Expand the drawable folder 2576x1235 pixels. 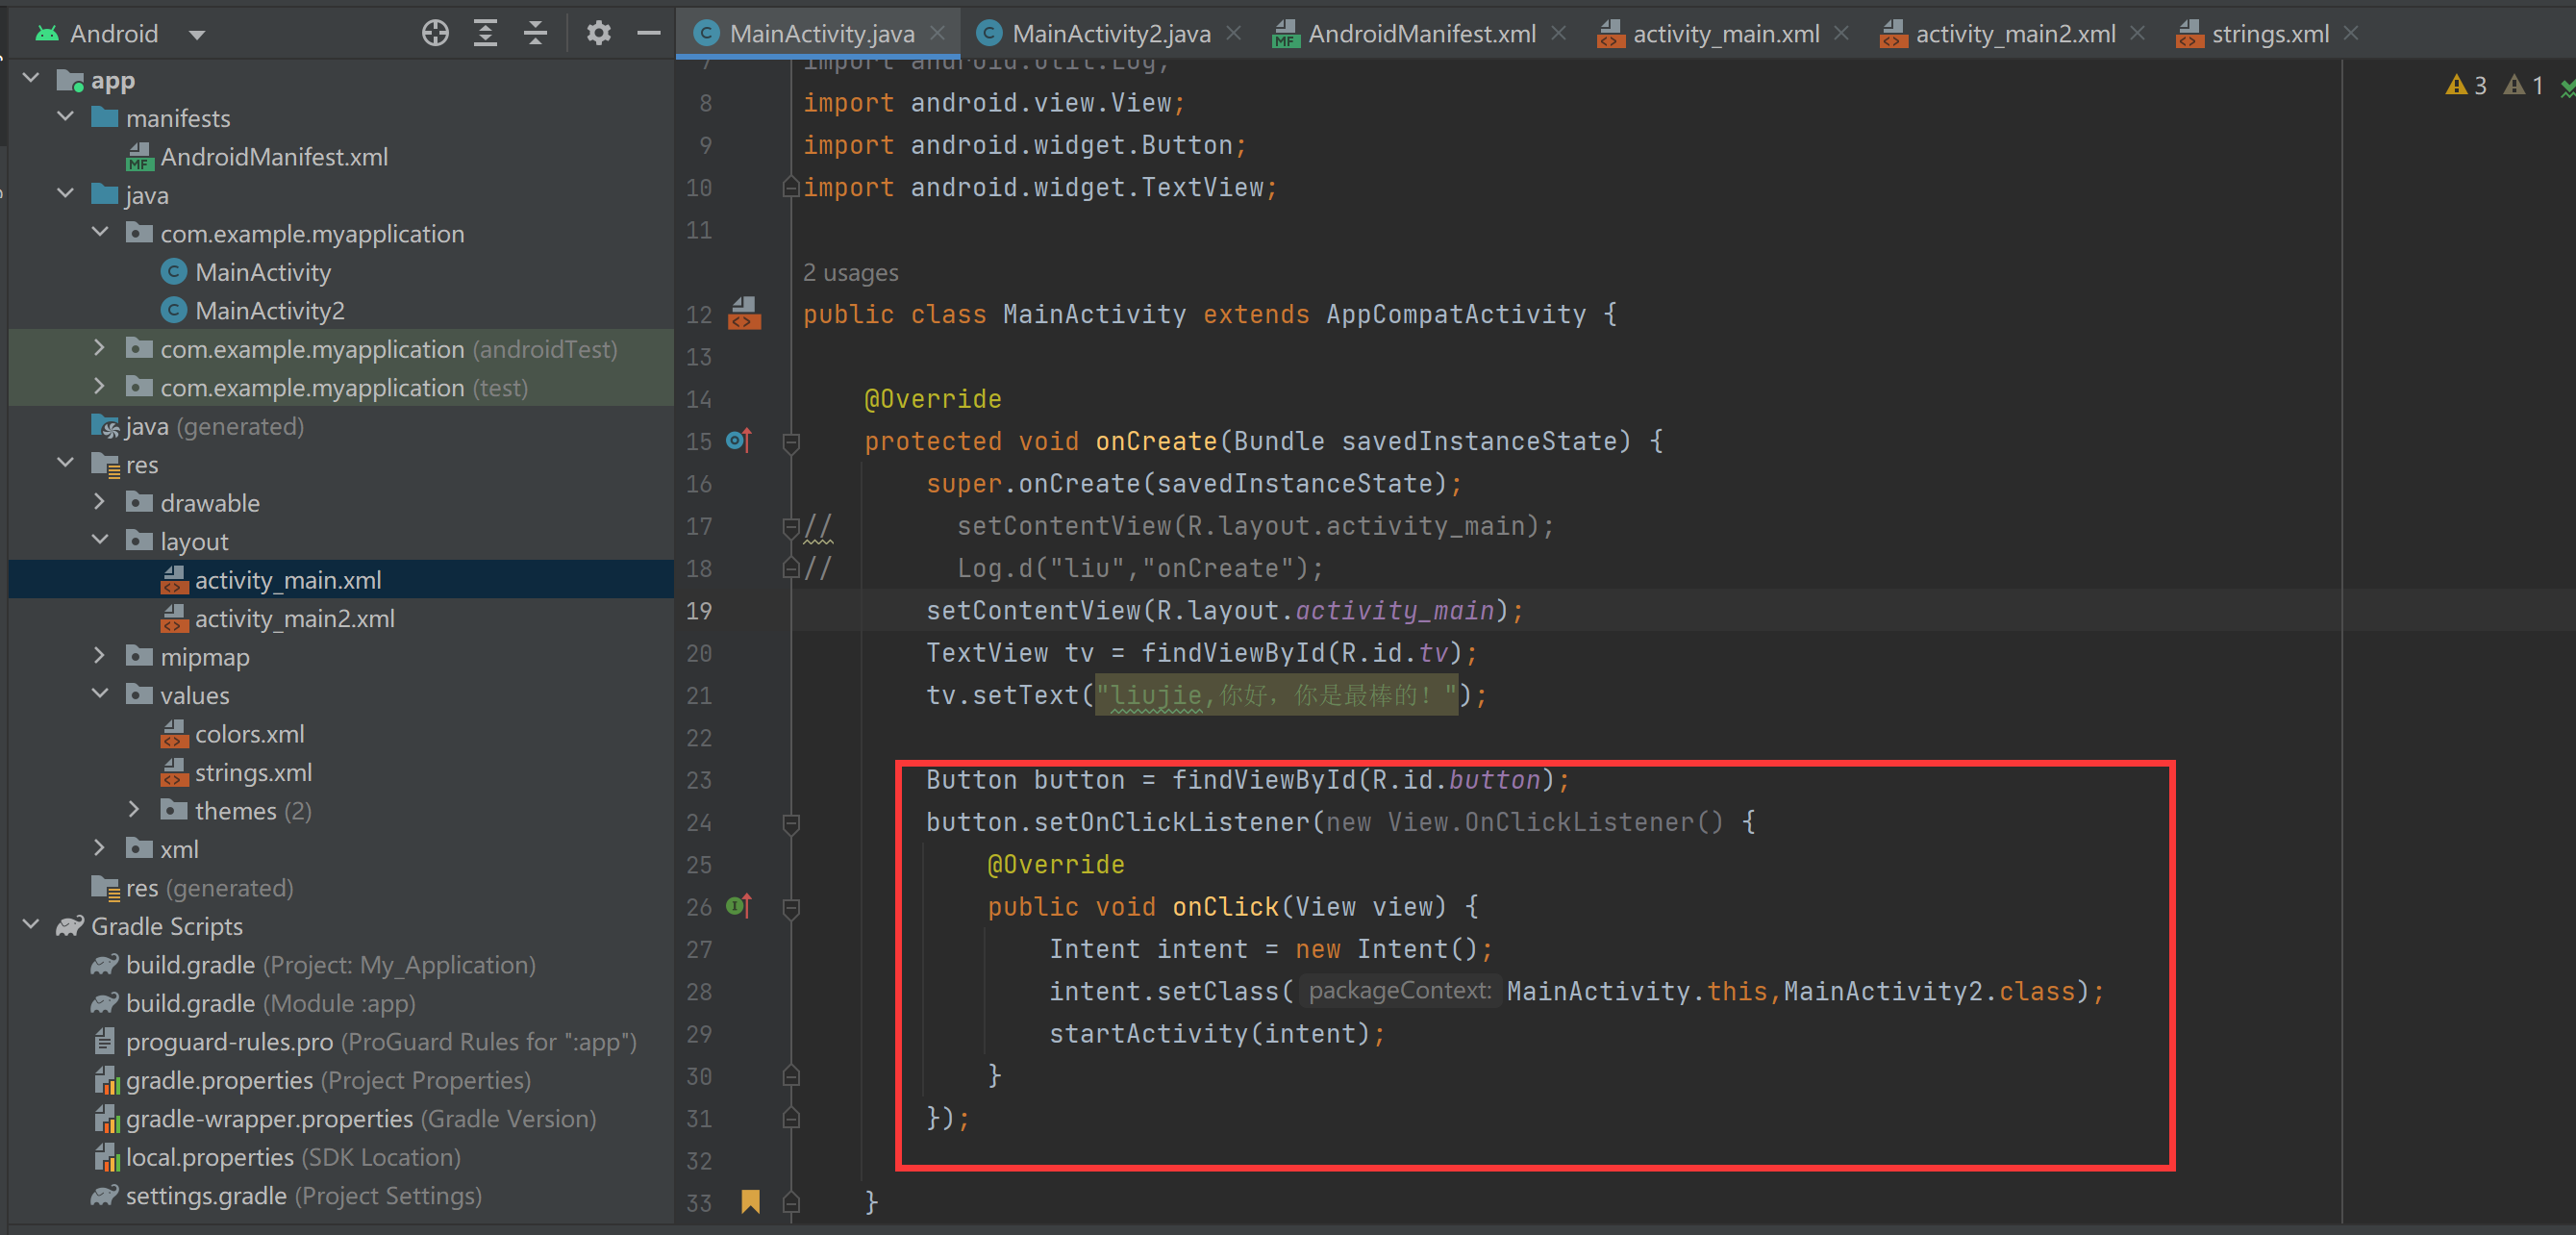click(100, 502)
